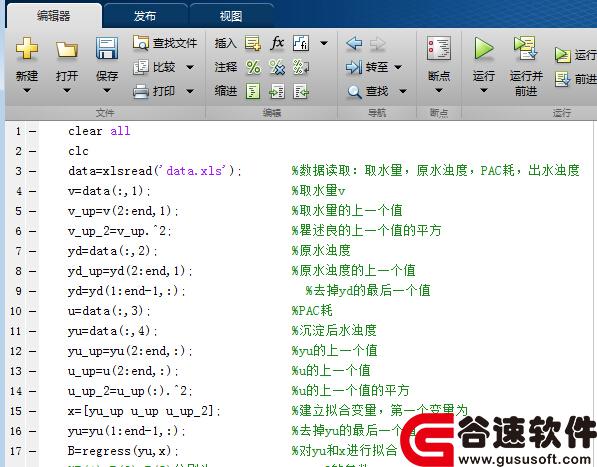Set breakpoint dash on line 3
The height and width of the screenshot is (467, 597).
coord(33,172)
